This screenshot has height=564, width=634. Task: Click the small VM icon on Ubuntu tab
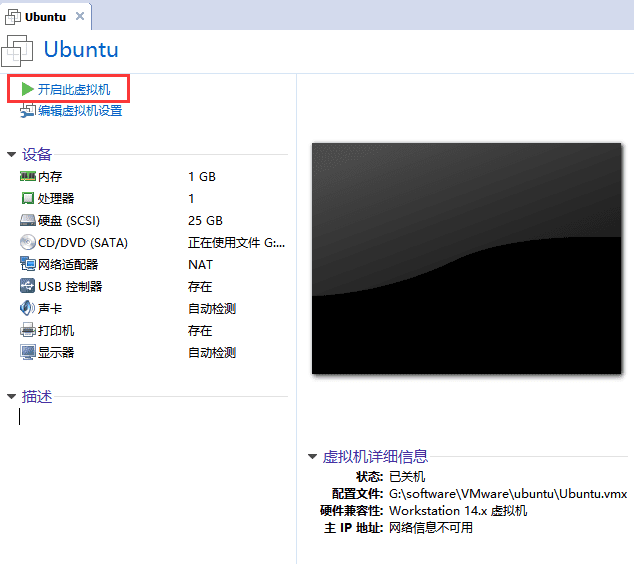coord(13,17)
